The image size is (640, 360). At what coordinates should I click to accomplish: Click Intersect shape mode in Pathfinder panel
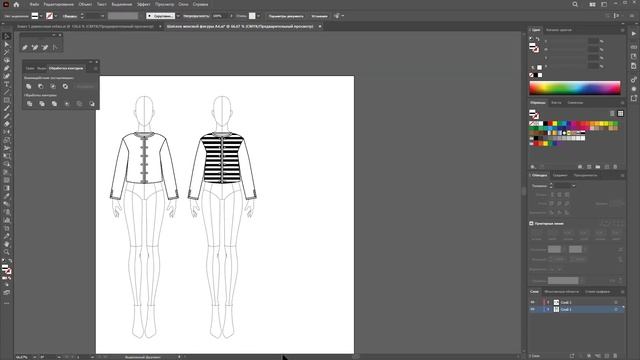(53, 87)
